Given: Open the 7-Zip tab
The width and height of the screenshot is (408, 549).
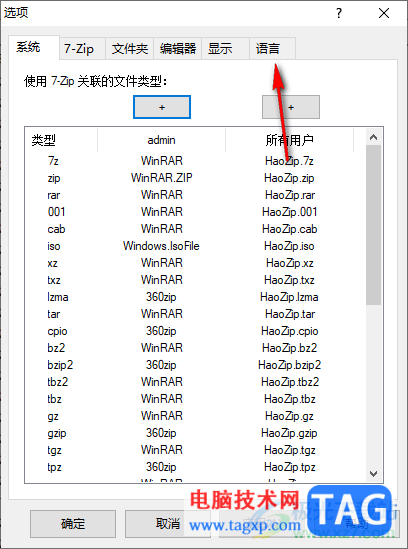Looking at the screenshot, I should (x=82, y=49).
